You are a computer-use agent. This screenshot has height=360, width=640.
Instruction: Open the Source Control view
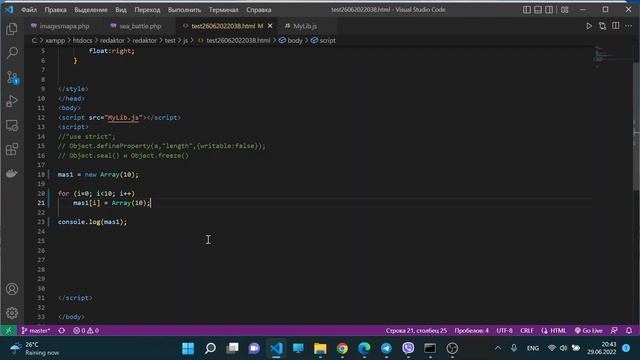pyautogui.click(x=12, y=77)
